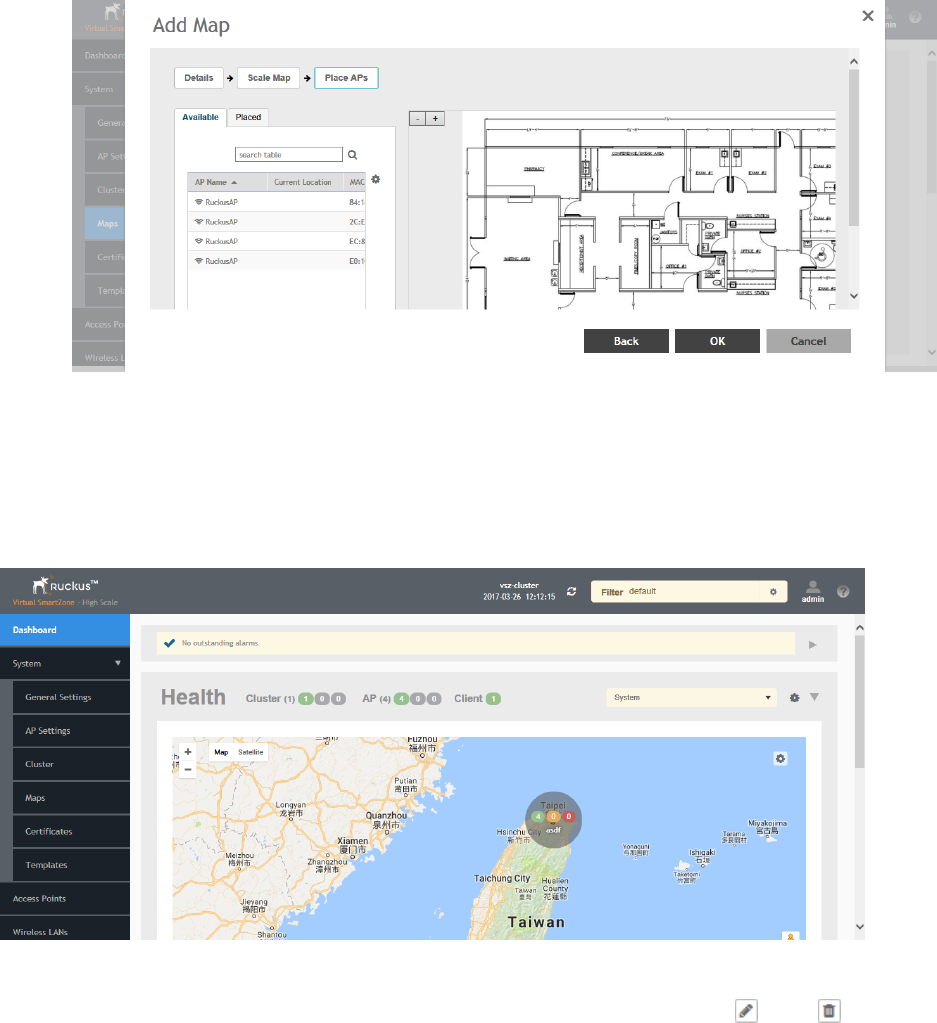Screen dimensions: 937x1023
Task: Switch map to Map view
Action: click(221, 752)
